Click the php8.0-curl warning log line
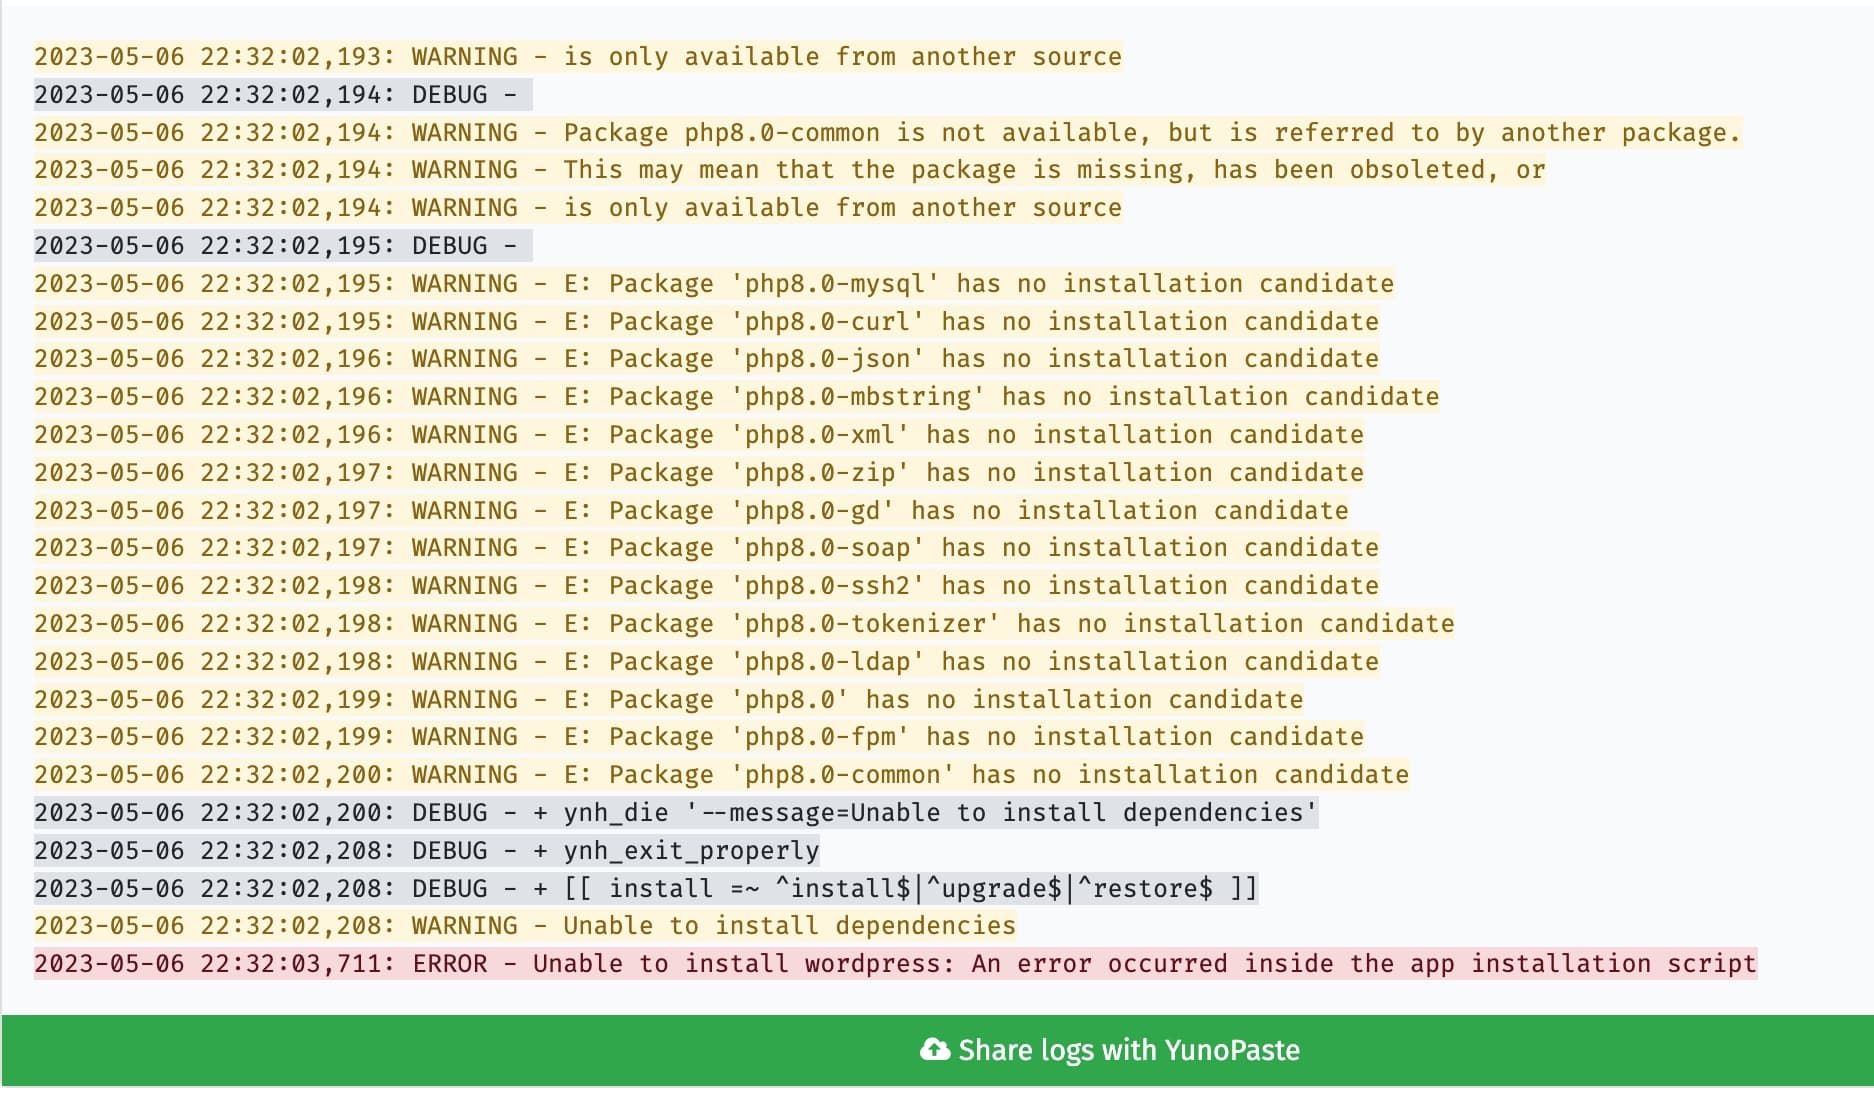1874x1094 pixels. coord(706,321)
